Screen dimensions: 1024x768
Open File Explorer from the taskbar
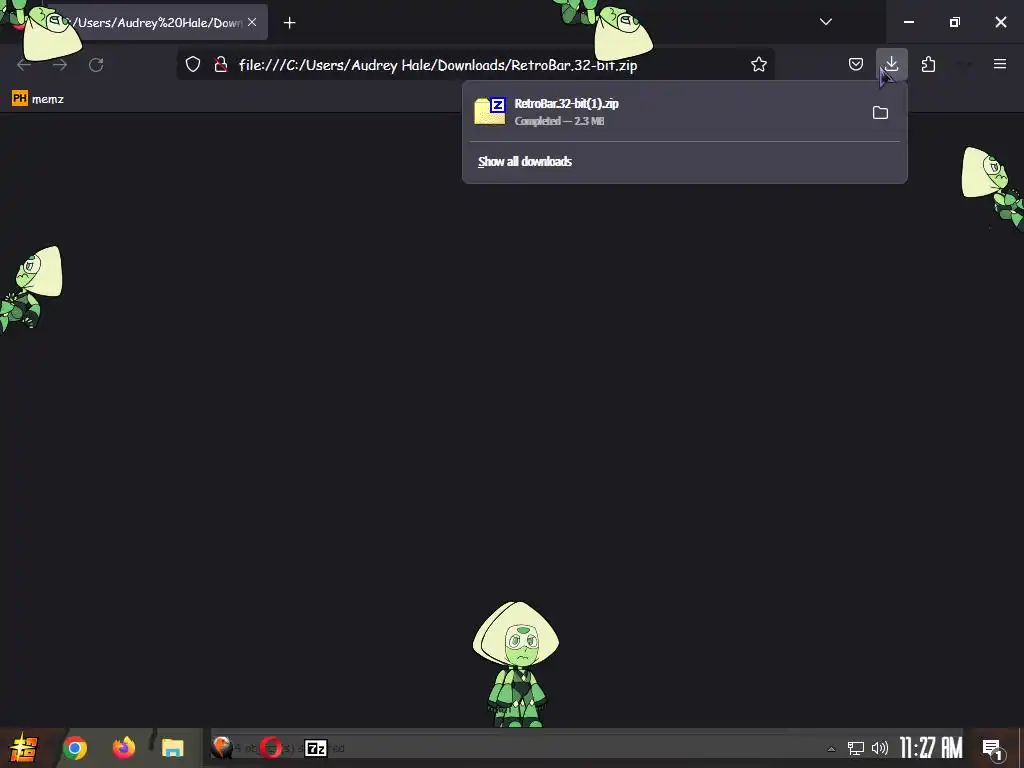(x=172, y=748)
